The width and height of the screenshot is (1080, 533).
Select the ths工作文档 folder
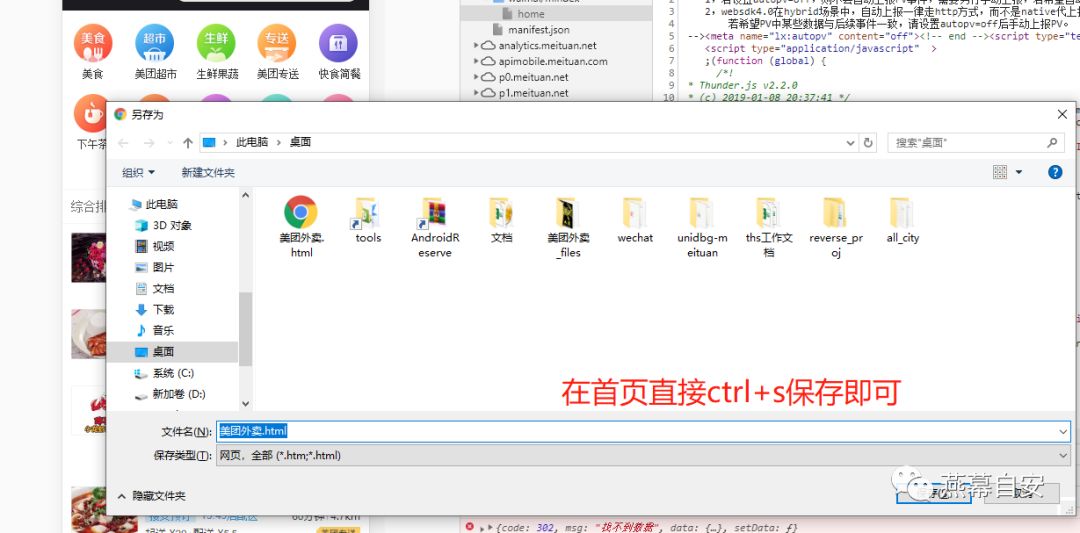(769, 227)
